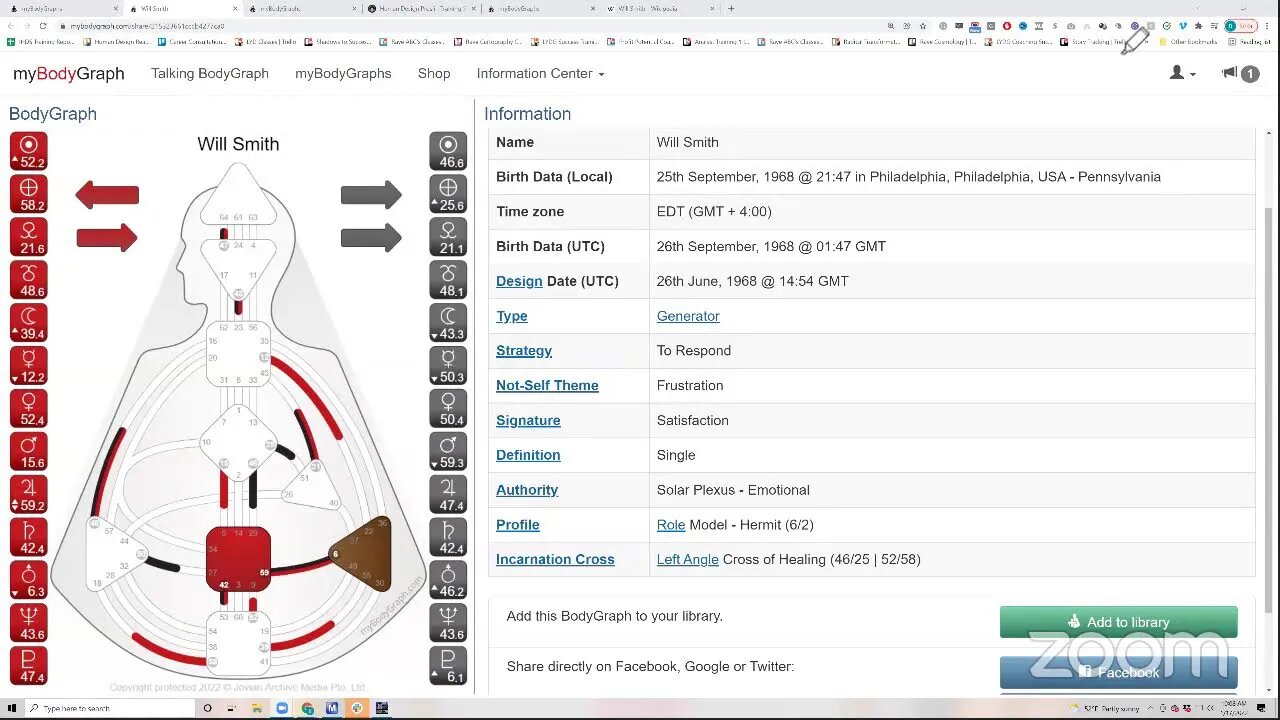
Task: Open the Strategy definition link
Action: click(x=524, y=351)
